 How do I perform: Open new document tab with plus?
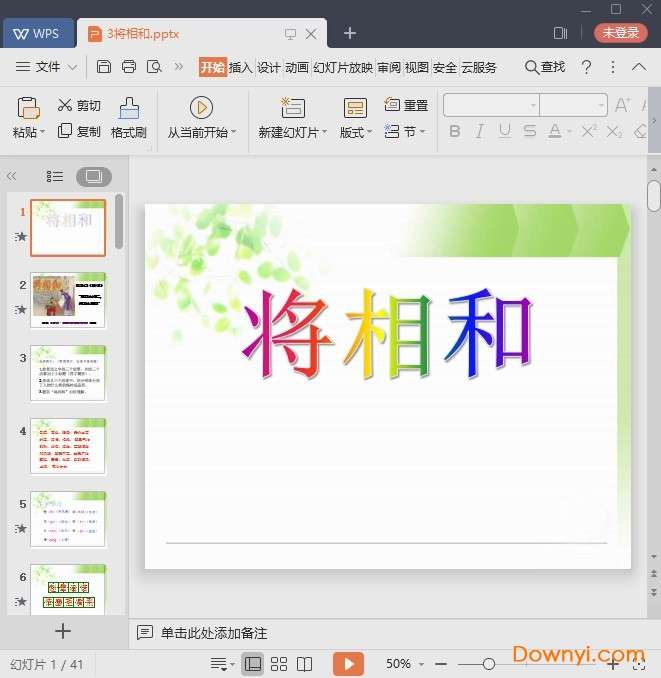[x=350, y=33]
